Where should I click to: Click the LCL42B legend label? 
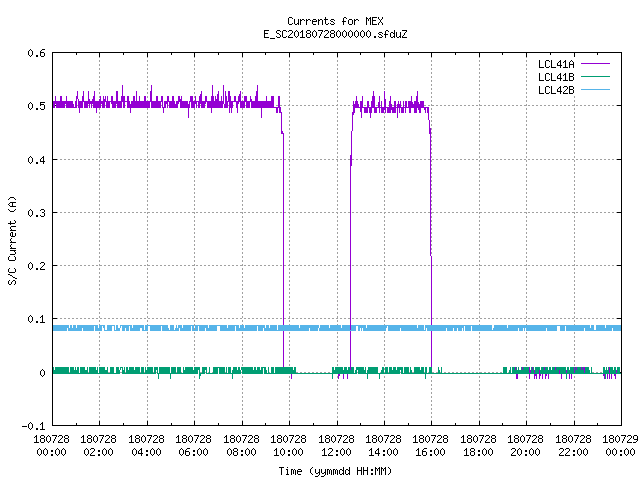(x=556, y=90)
